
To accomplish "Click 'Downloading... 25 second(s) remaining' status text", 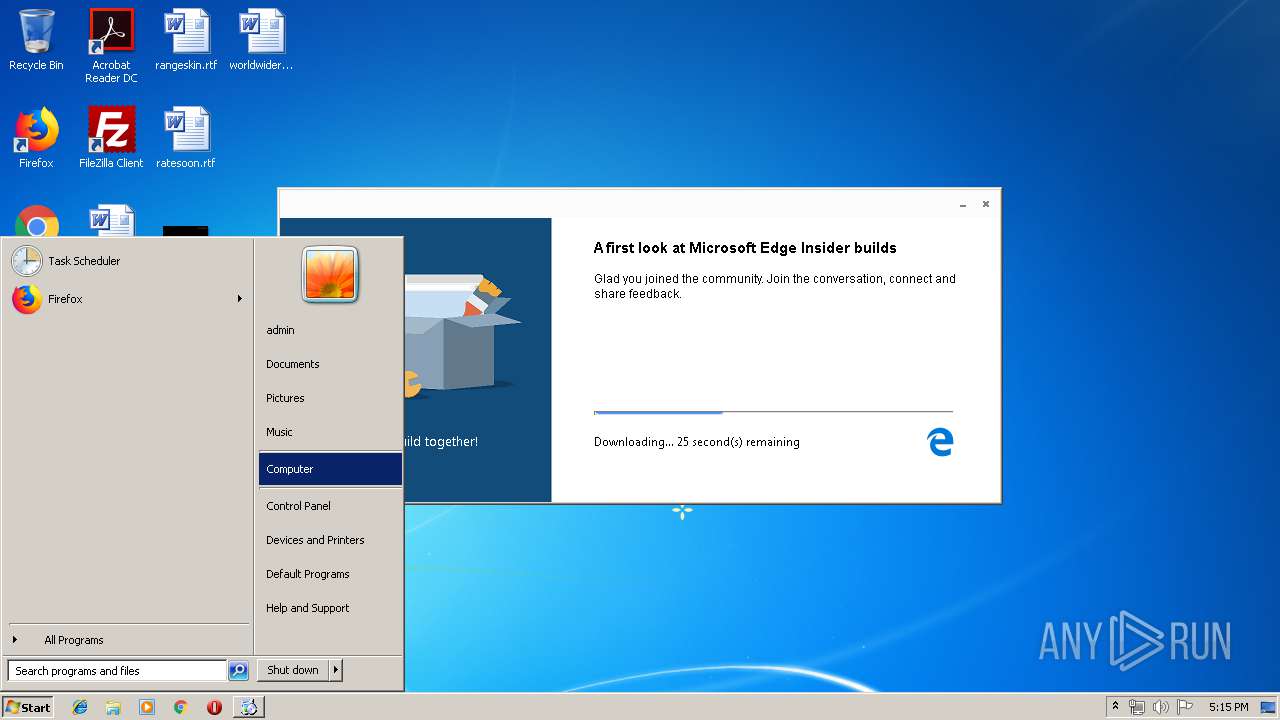I will 697,442.
